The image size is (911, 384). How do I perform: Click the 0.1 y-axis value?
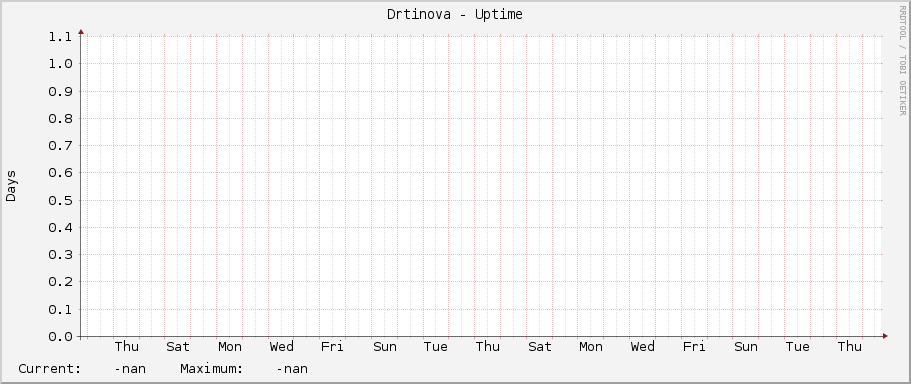click(x=60, y=310)
